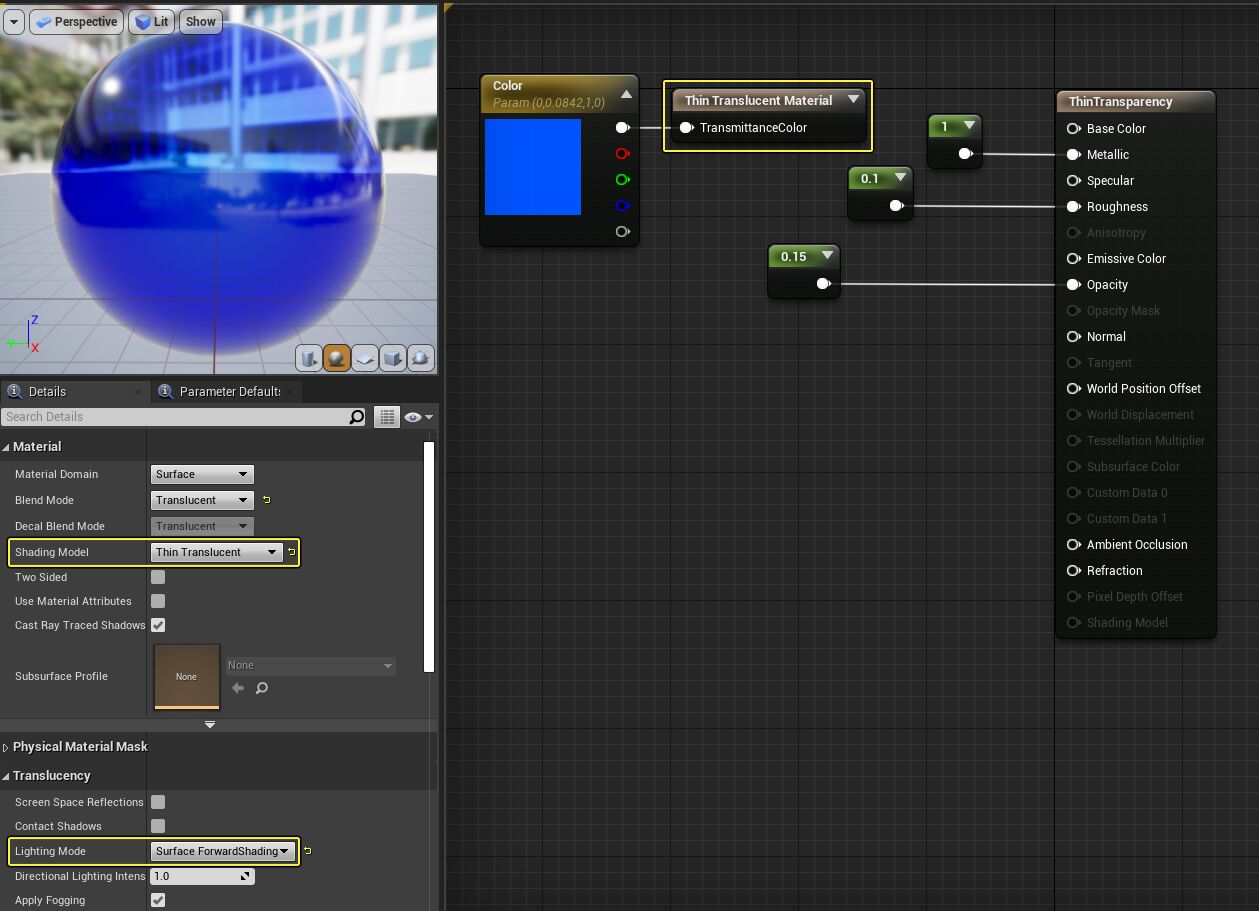
Task: Click the favorites grid icon beside search
Action: [387, 417]
